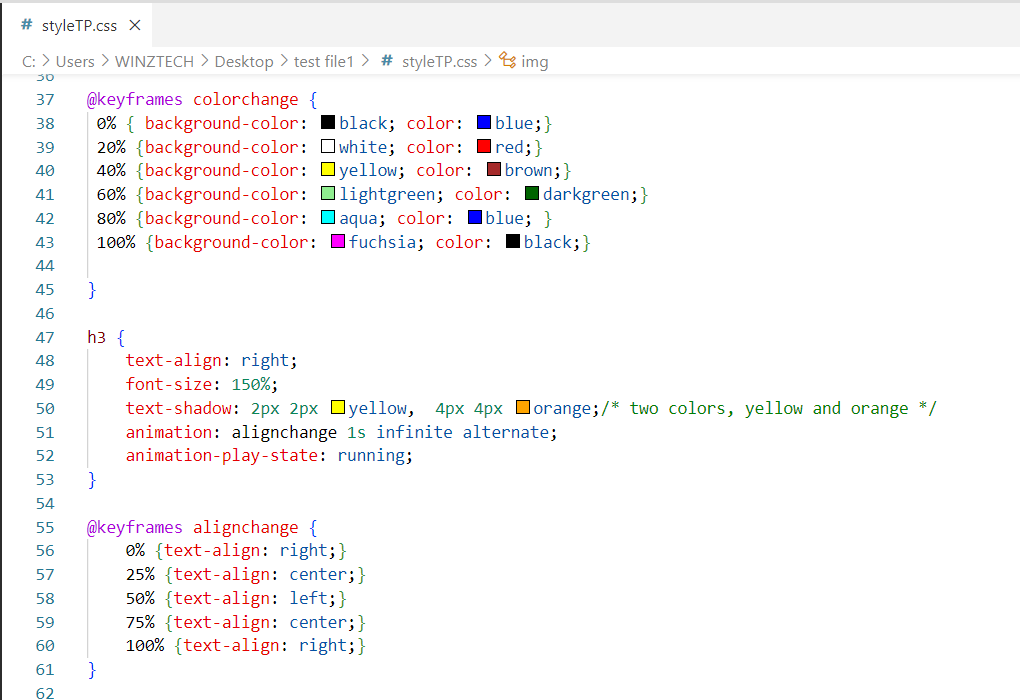Image resolution: width=1020 pixels, height=700 pixels.
Task: Click the infinite keyword on line 51
Action: tap(414, 433)
